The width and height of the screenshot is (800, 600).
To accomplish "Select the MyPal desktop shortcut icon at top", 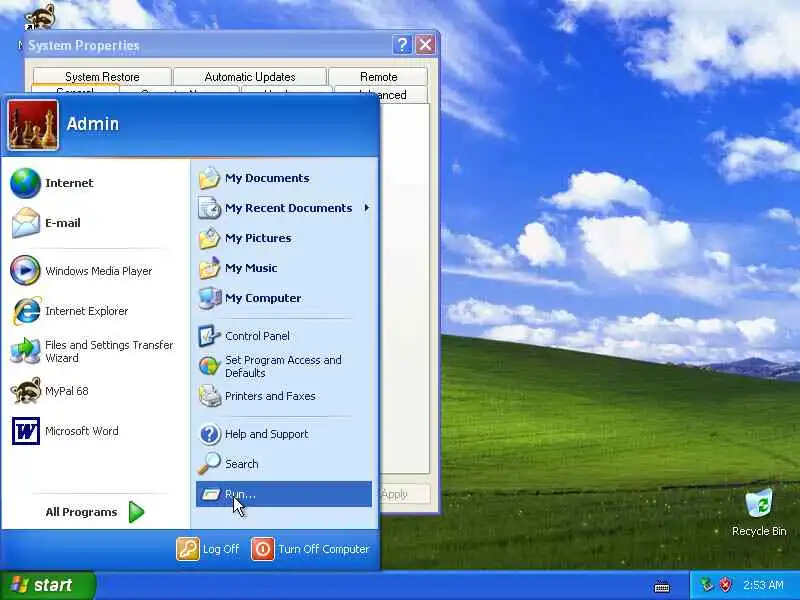I will (x=40, y=16).
